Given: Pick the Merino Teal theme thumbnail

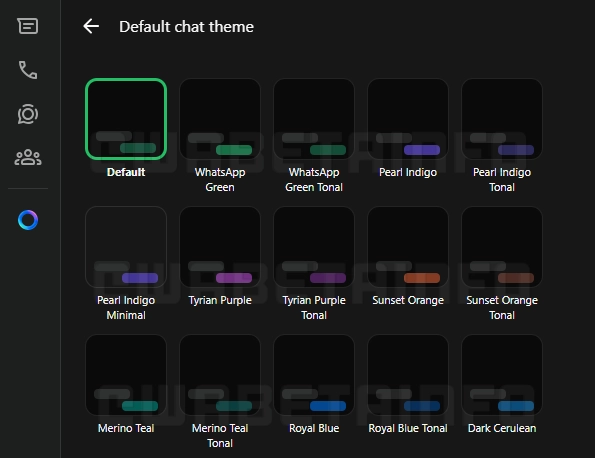Looking at the screenshot, I should pos(126,375).
